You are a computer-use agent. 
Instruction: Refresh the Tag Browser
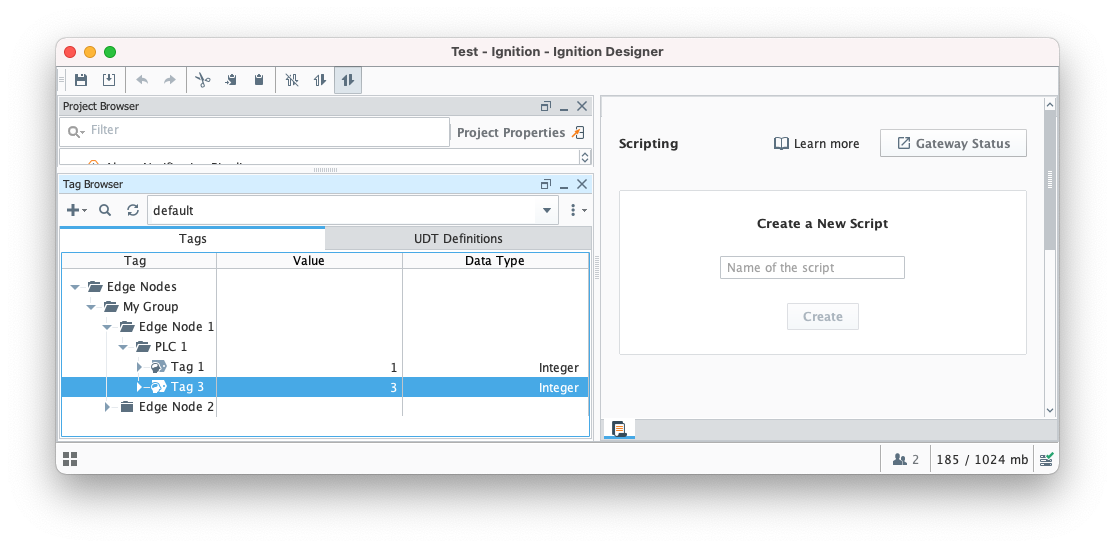point(133,210)
